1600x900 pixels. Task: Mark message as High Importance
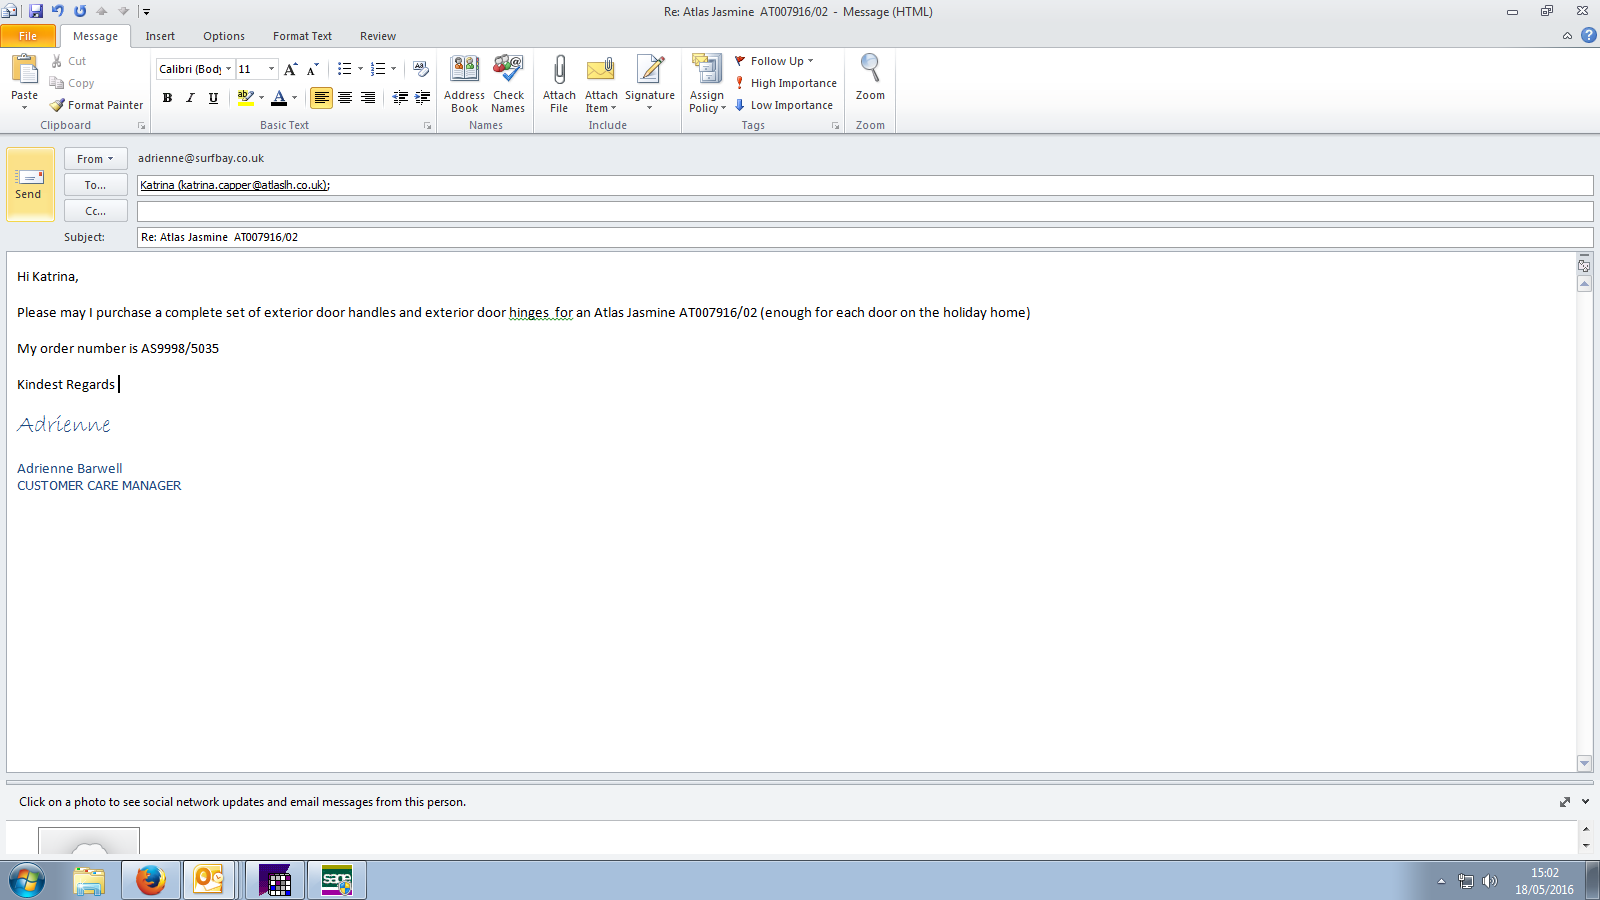(x=786, y=83)
